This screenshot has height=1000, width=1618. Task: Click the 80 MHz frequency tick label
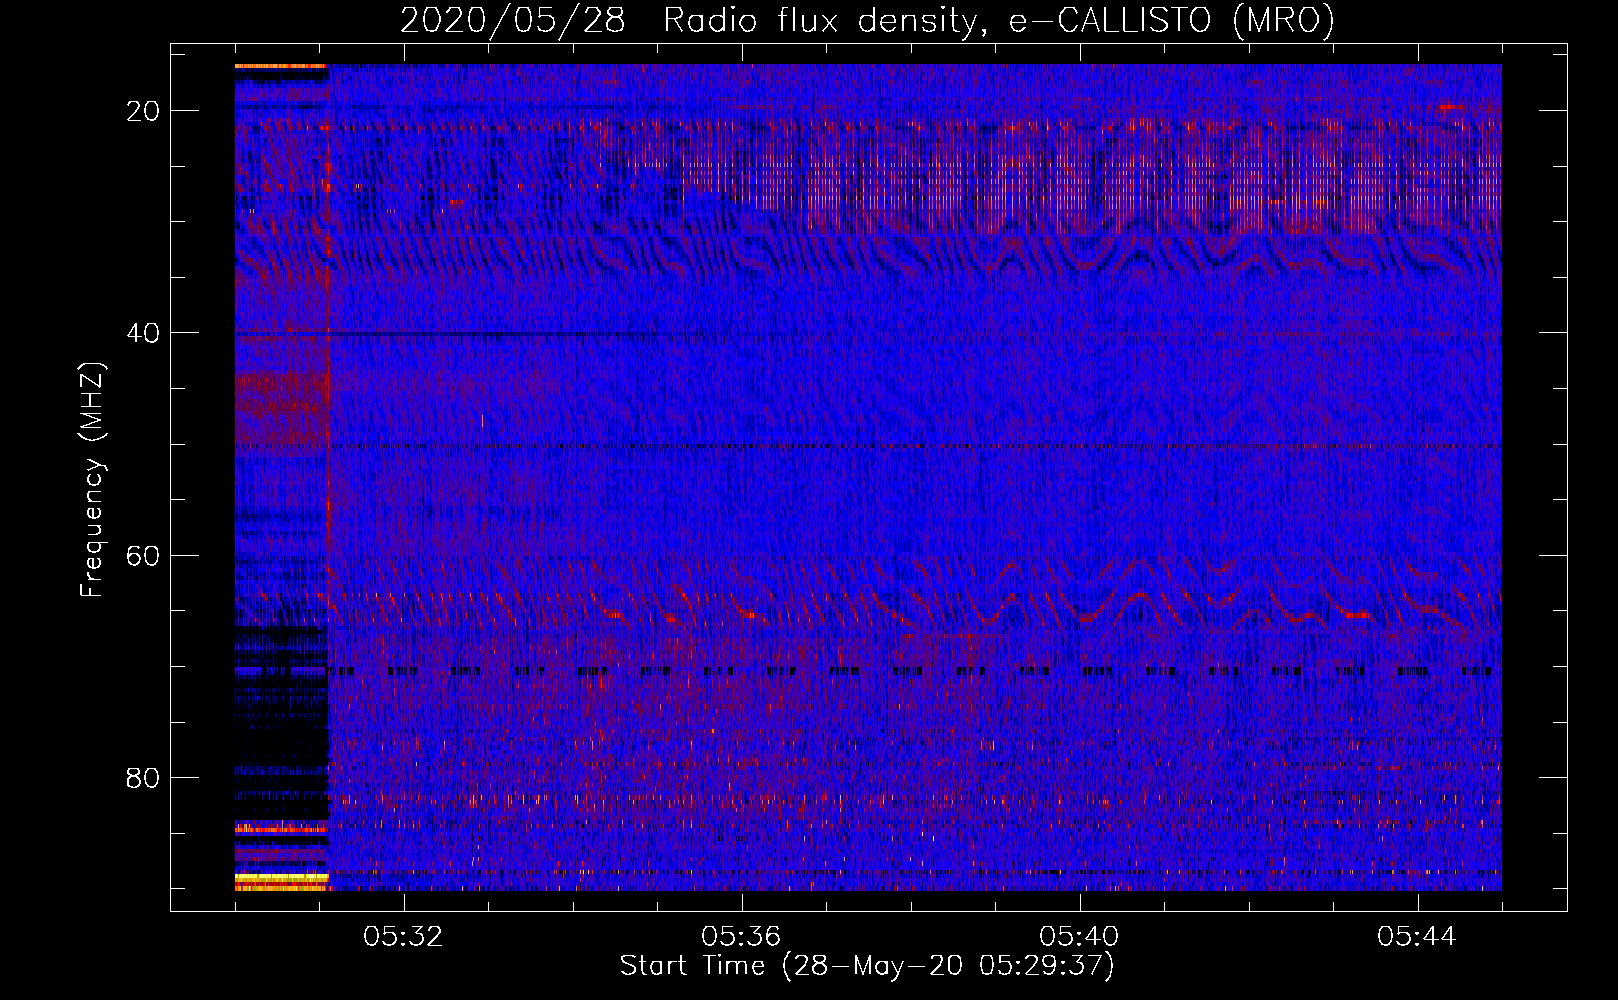click(143, 777)
